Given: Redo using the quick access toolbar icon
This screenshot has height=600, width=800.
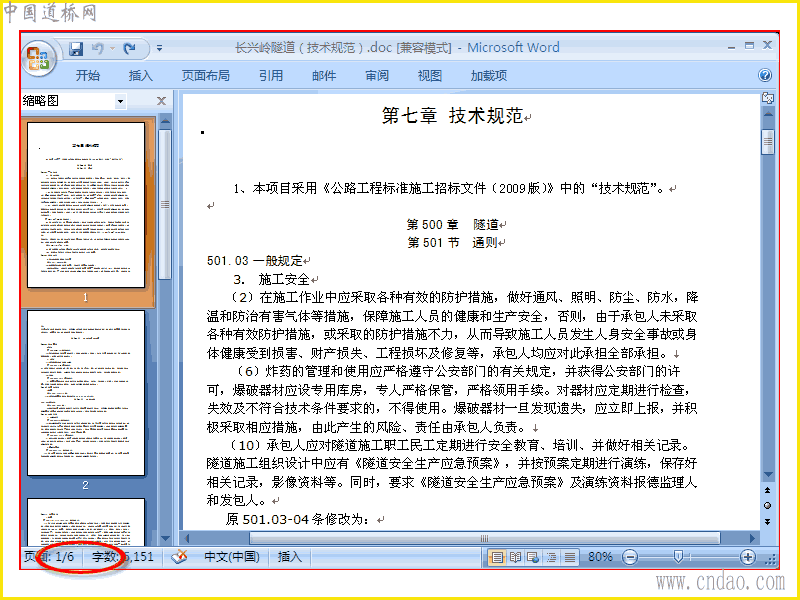Looking at the screenshot, I should (130, 48).
